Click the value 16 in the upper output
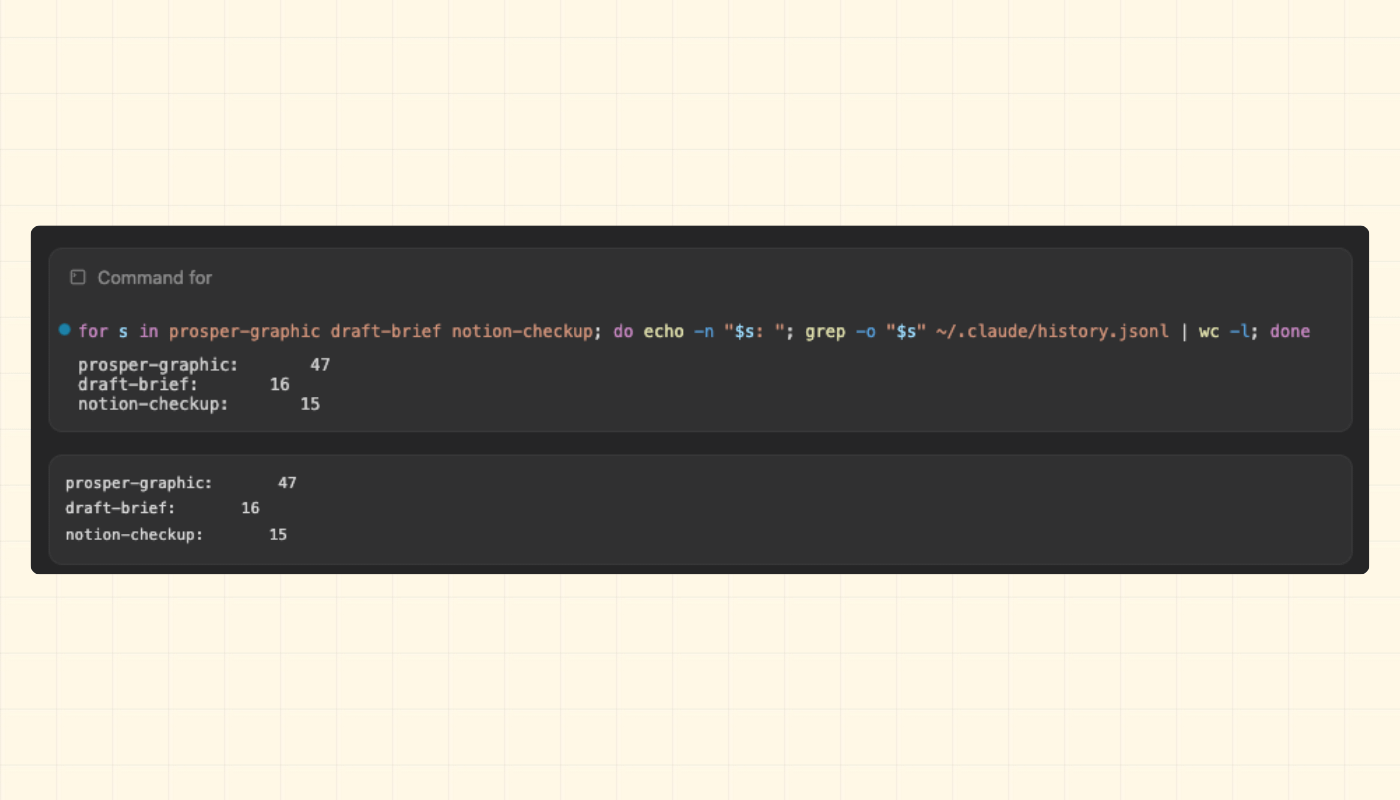 point(280,385)
